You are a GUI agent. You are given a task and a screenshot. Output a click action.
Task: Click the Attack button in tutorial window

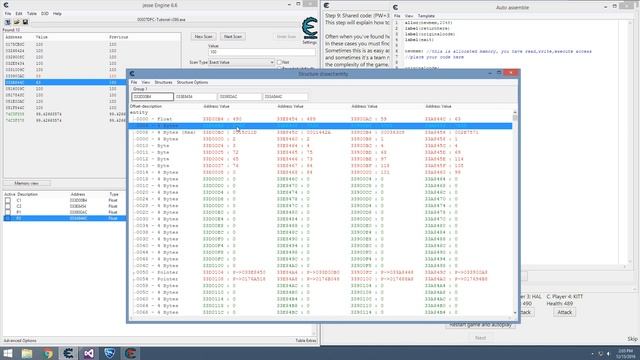coord(564,312)
